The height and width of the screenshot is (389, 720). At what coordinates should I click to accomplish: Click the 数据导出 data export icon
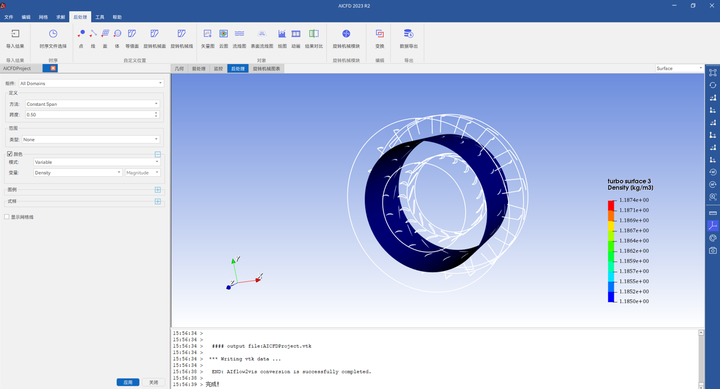pos(408,34)
